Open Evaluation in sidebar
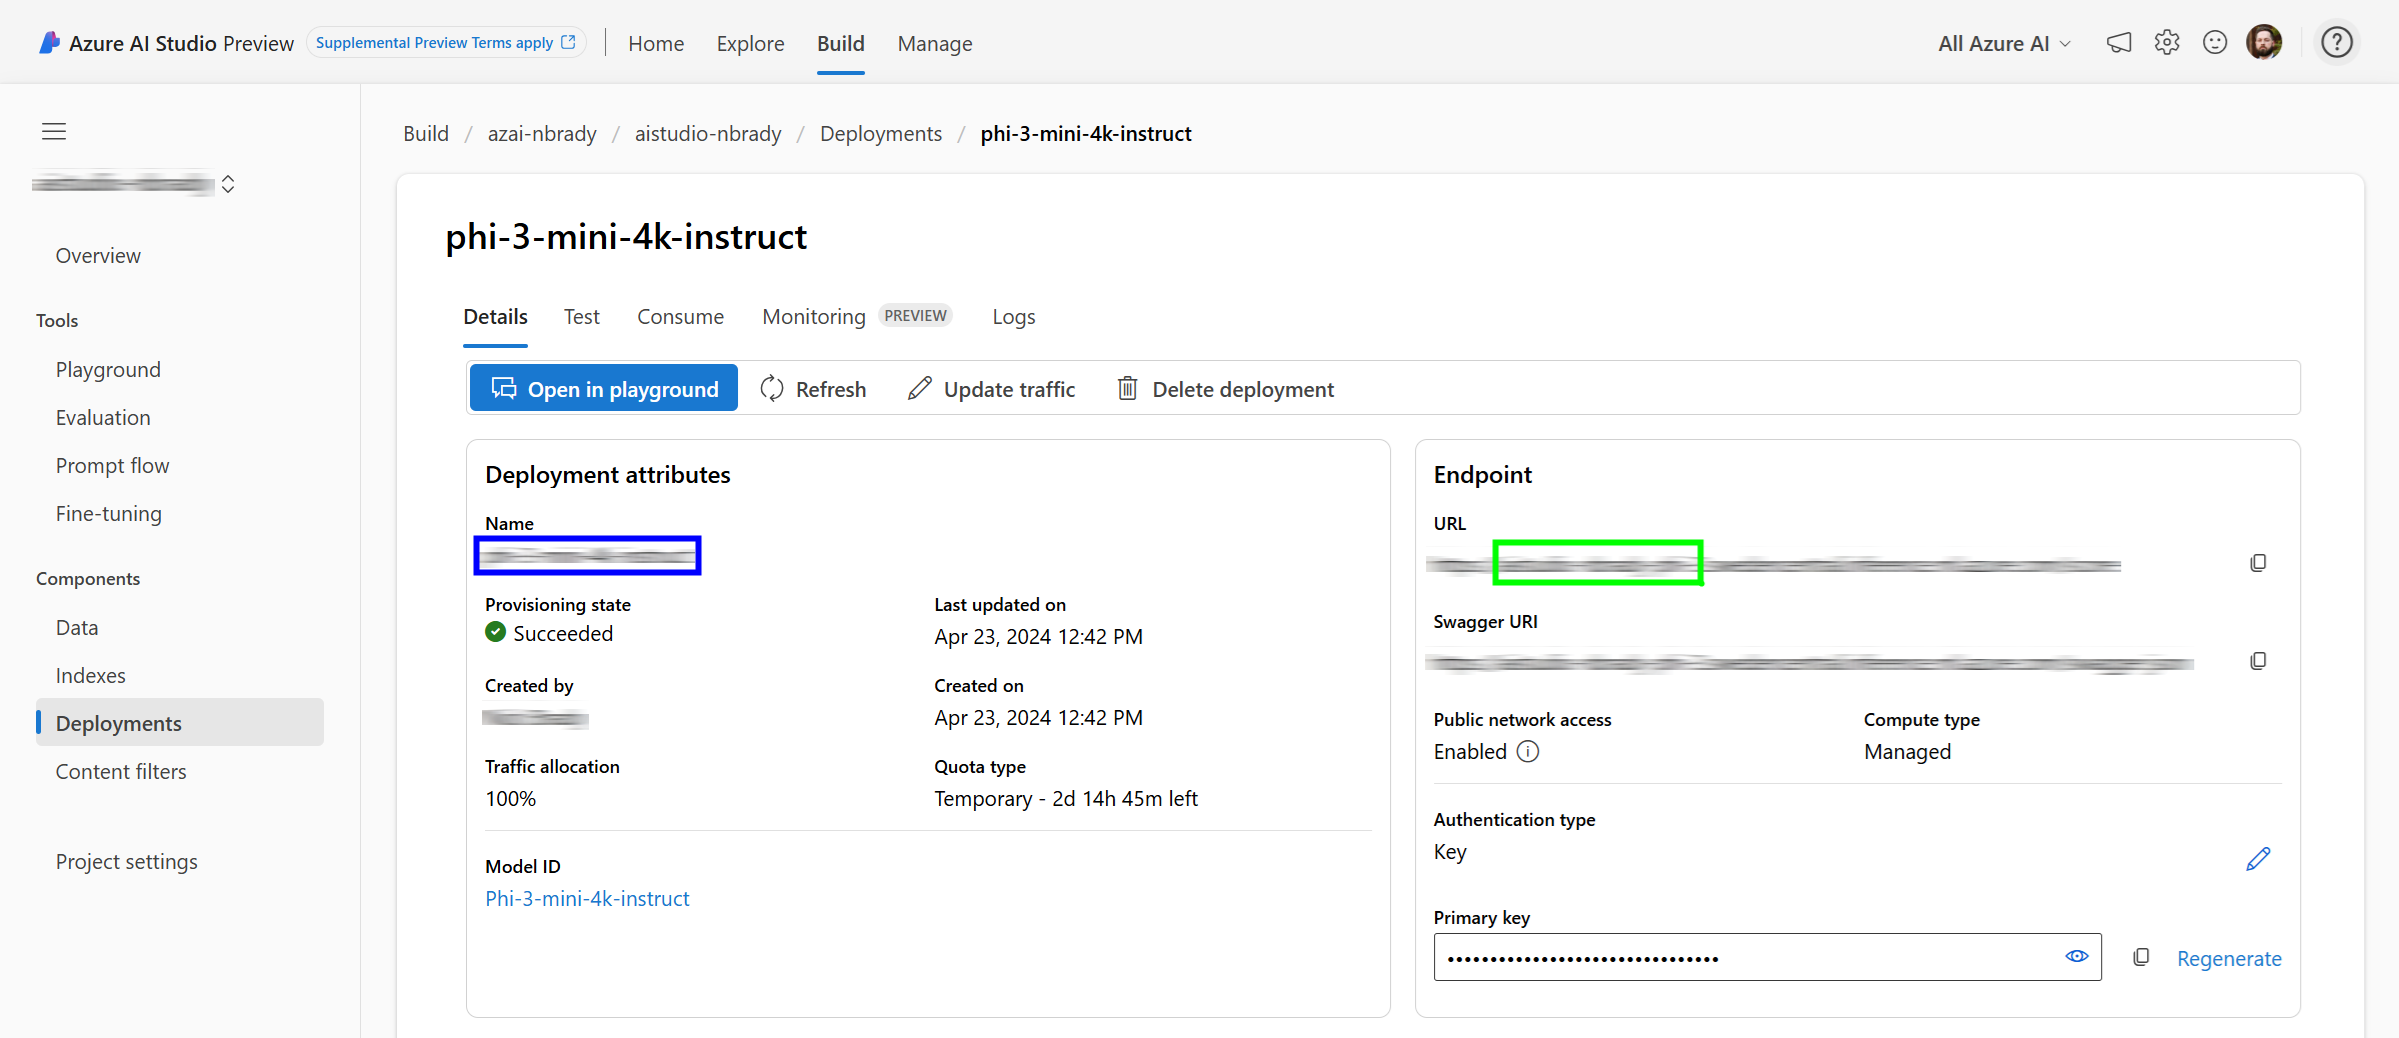The image size is (2399, 1038). pos(103,417)
